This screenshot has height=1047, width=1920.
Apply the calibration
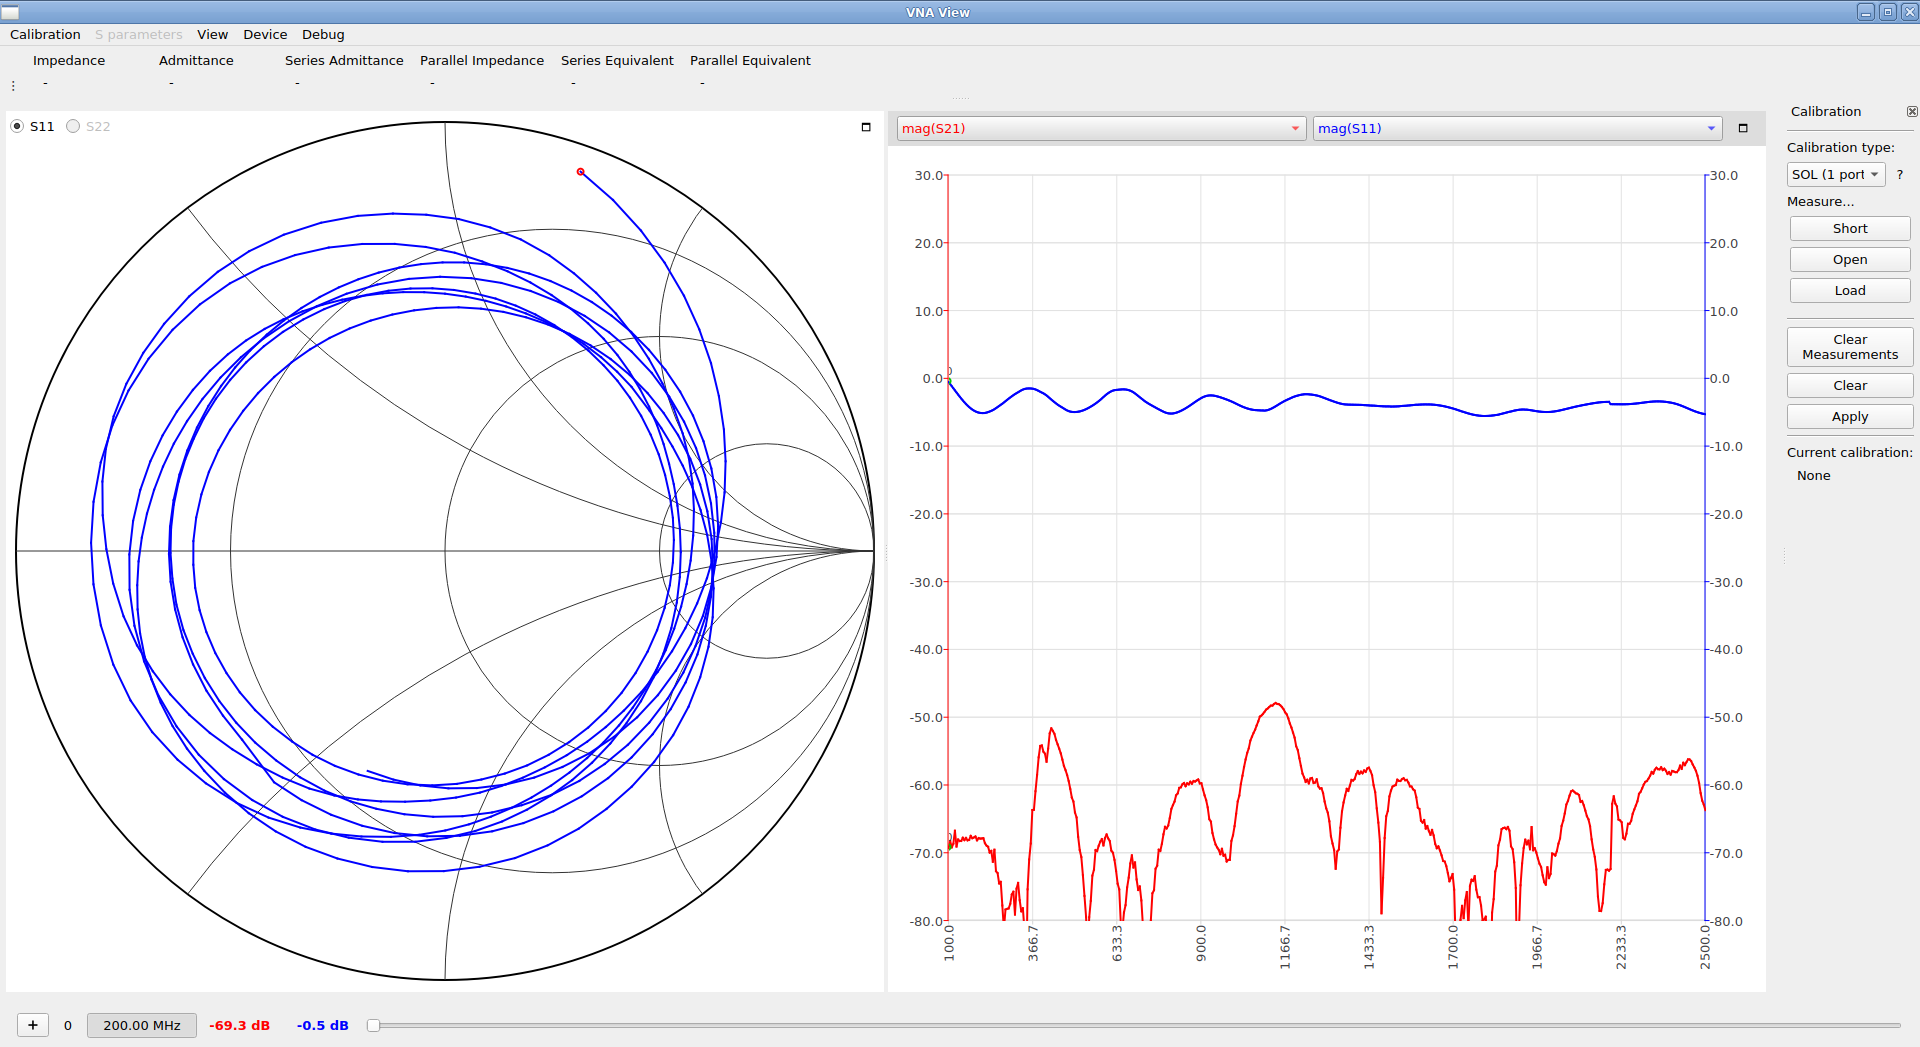1850,416
